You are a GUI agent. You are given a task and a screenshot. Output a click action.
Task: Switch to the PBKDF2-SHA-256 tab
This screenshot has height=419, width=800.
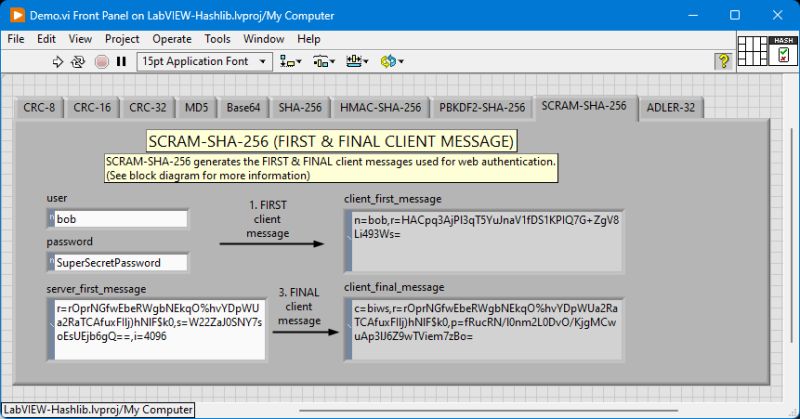click(x=482, y=108)
